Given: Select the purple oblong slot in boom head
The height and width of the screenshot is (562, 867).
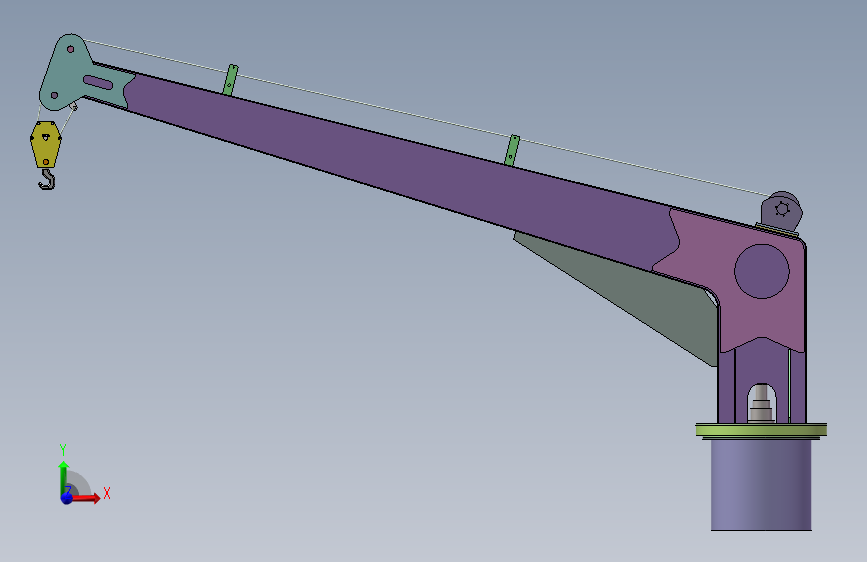Looking at the screenshot, I should [98, 83].
